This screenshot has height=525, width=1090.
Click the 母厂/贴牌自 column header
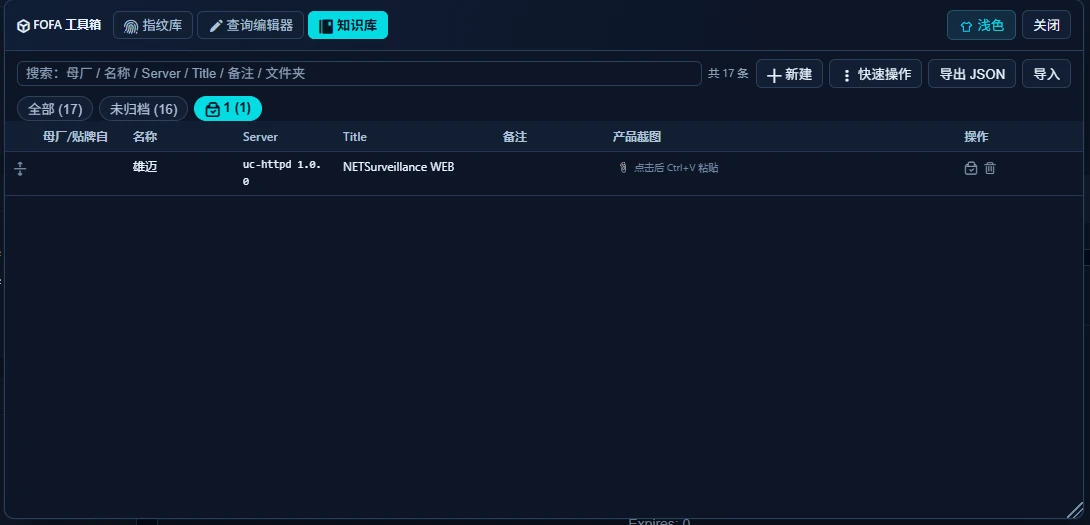coord(76,137)
